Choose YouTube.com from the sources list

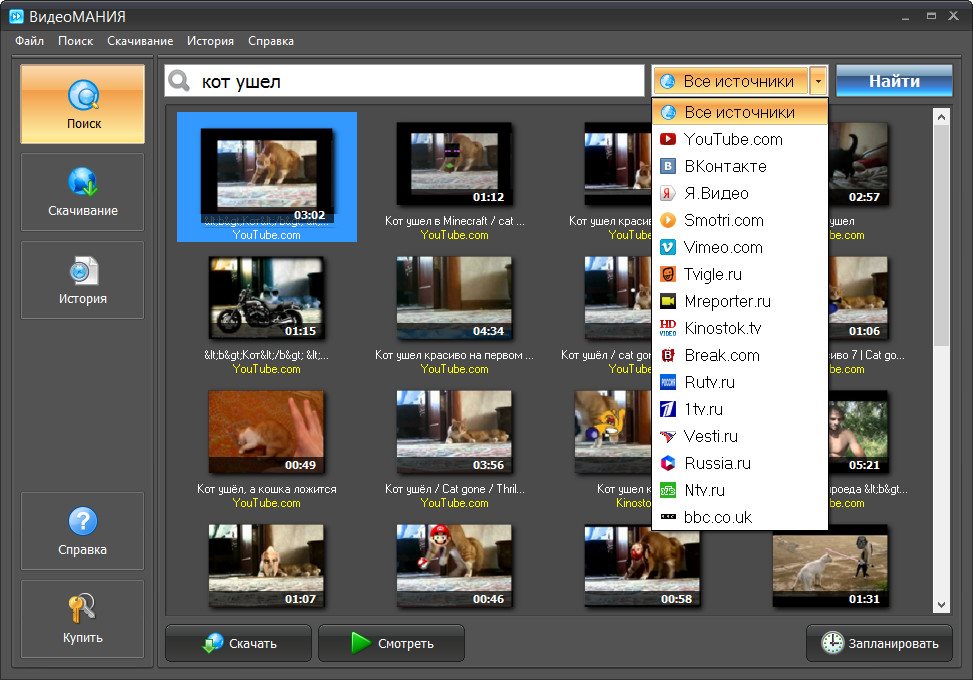(x=740, y=139)
